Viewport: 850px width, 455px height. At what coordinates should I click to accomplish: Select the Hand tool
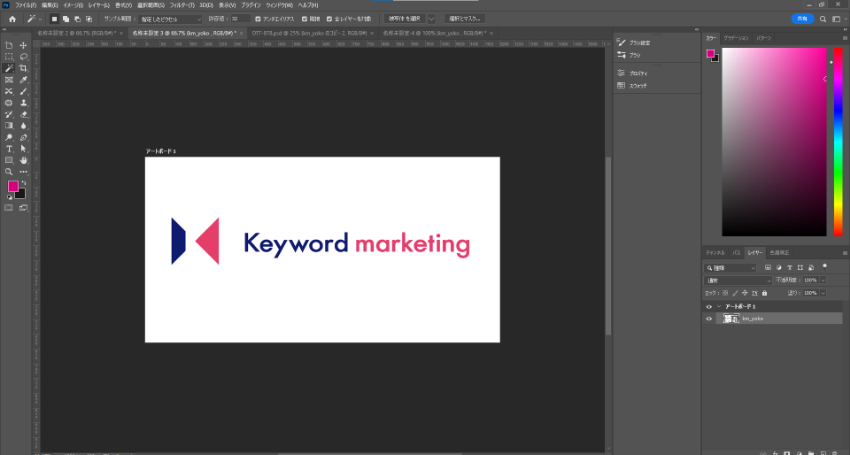tap(23, 160)
